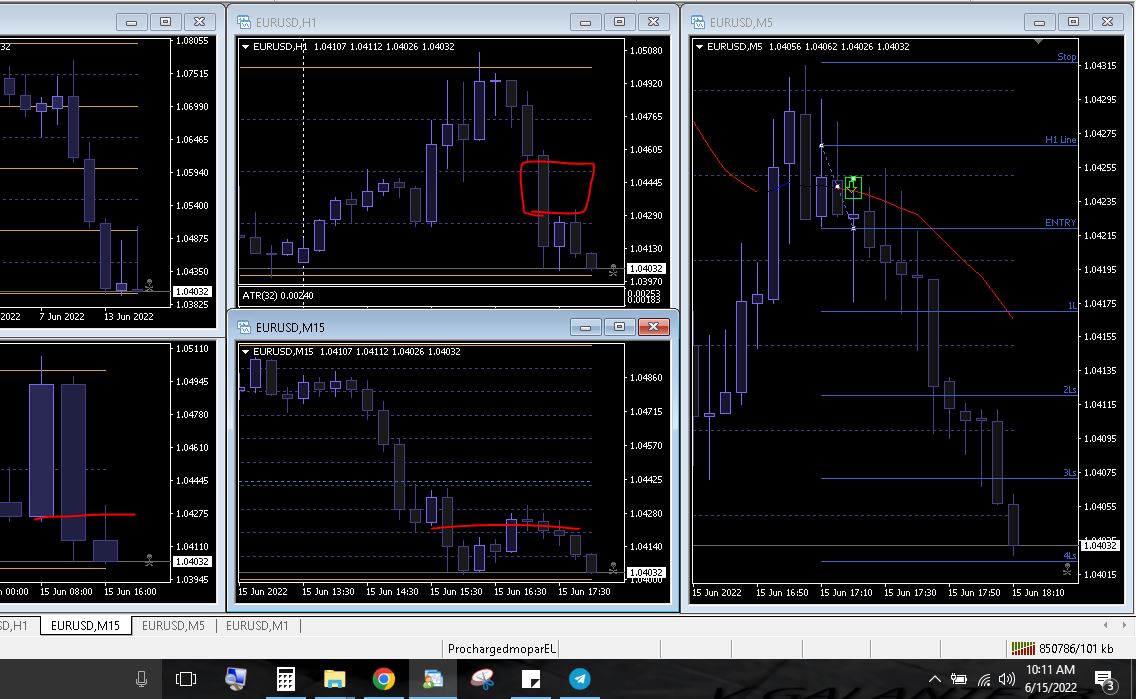The height and width of the screenshot is (699, 1136).
Task: Select the 2Ls level label on M5 chart
Action: pos(1070,390)
